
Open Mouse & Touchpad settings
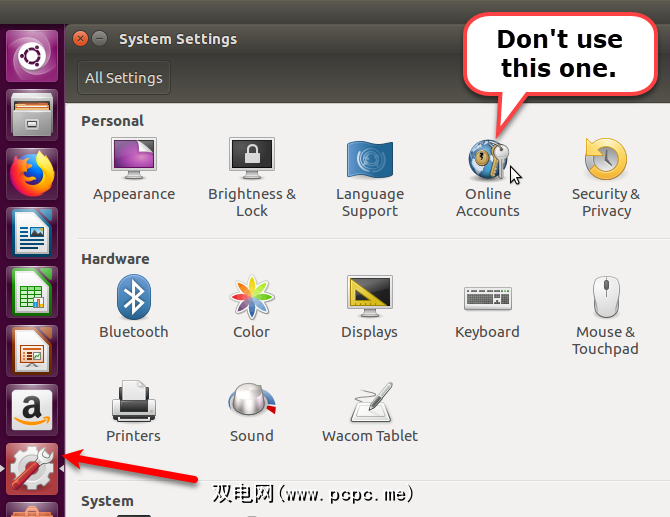605,316
